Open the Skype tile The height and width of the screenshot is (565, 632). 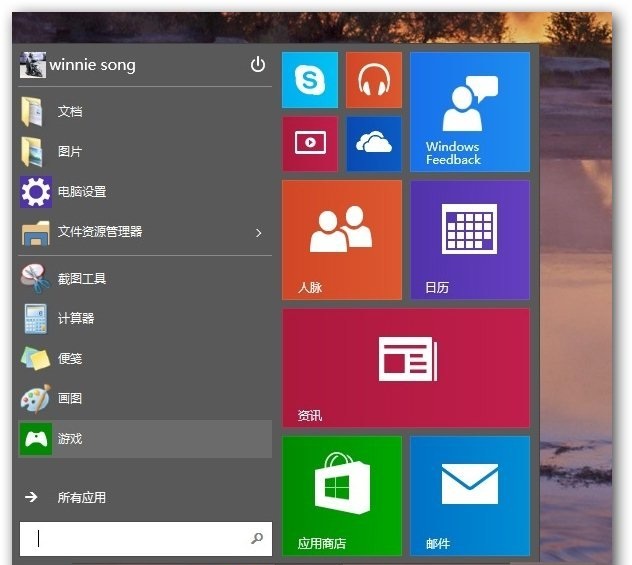tap(310, 80)
